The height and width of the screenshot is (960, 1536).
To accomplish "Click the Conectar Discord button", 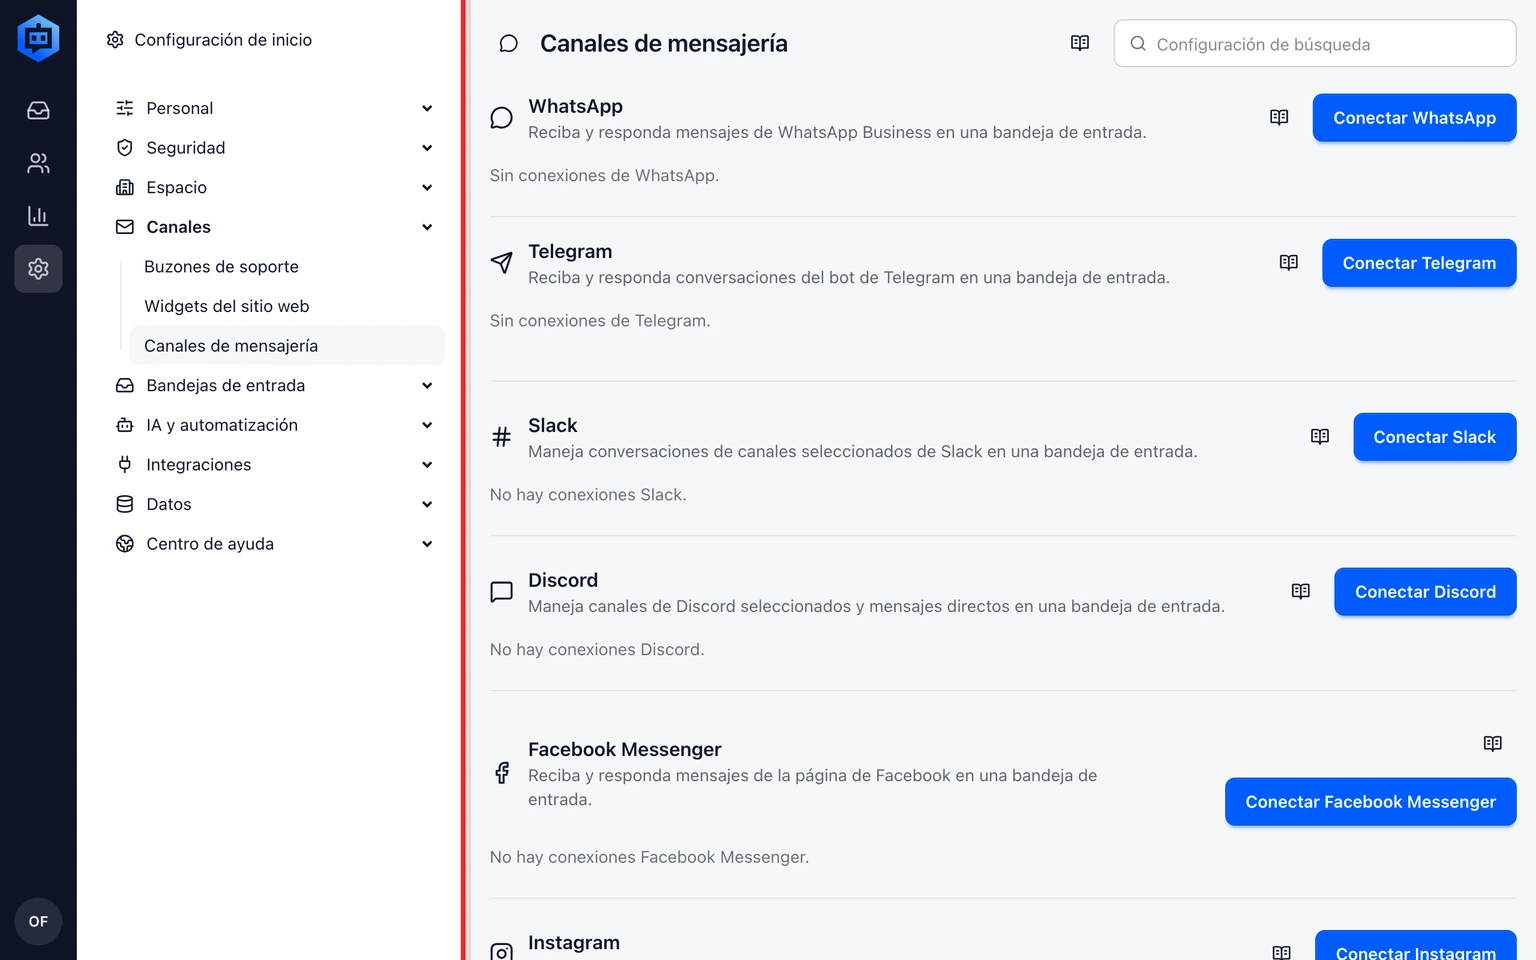I will 1425,592.
